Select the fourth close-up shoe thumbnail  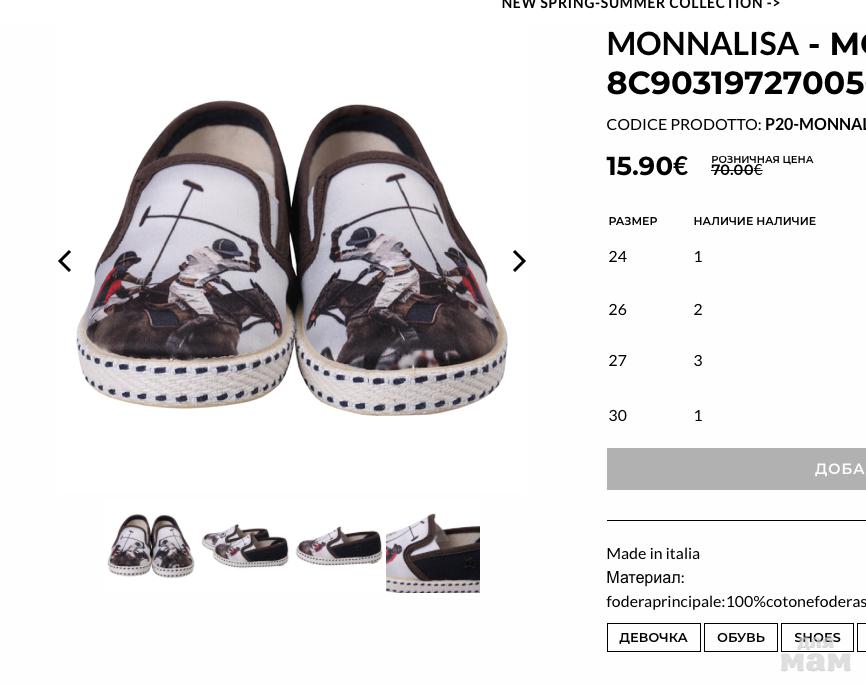coord(432,551)
